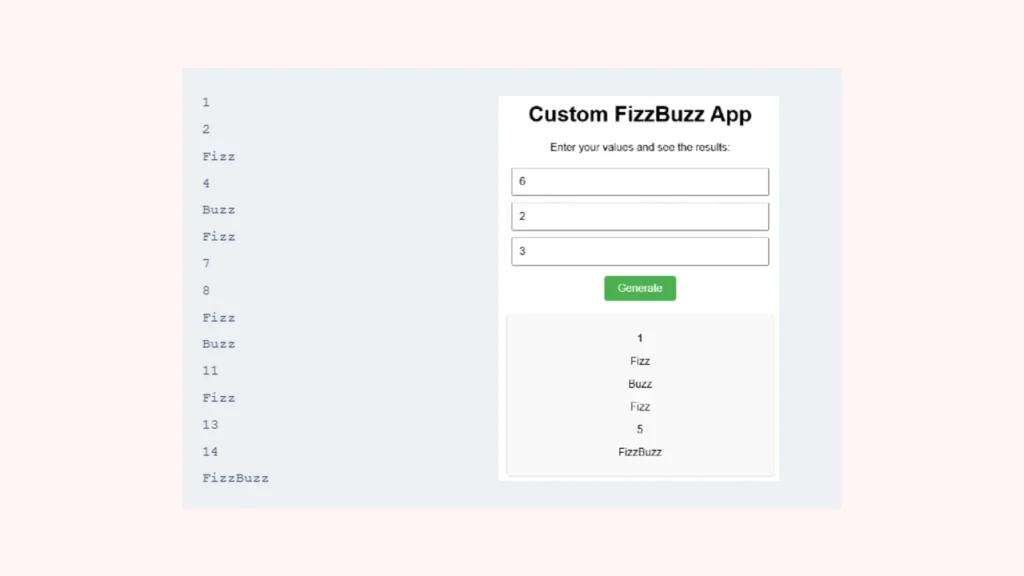1024x576 pixels.
Task: Select the input field containing 3
Action: pos(639,251)
